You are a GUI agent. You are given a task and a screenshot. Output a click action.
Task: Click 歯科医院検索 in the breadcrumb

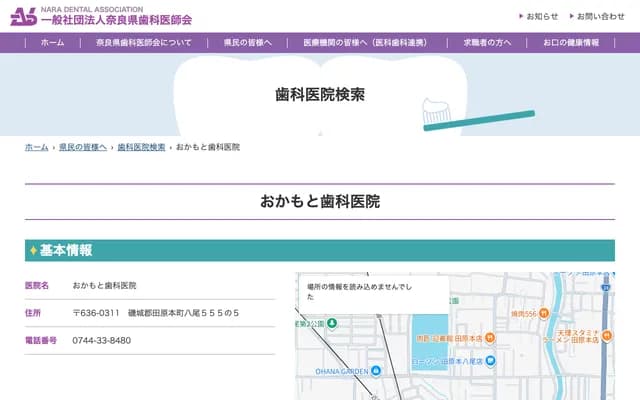click(141, 147)
